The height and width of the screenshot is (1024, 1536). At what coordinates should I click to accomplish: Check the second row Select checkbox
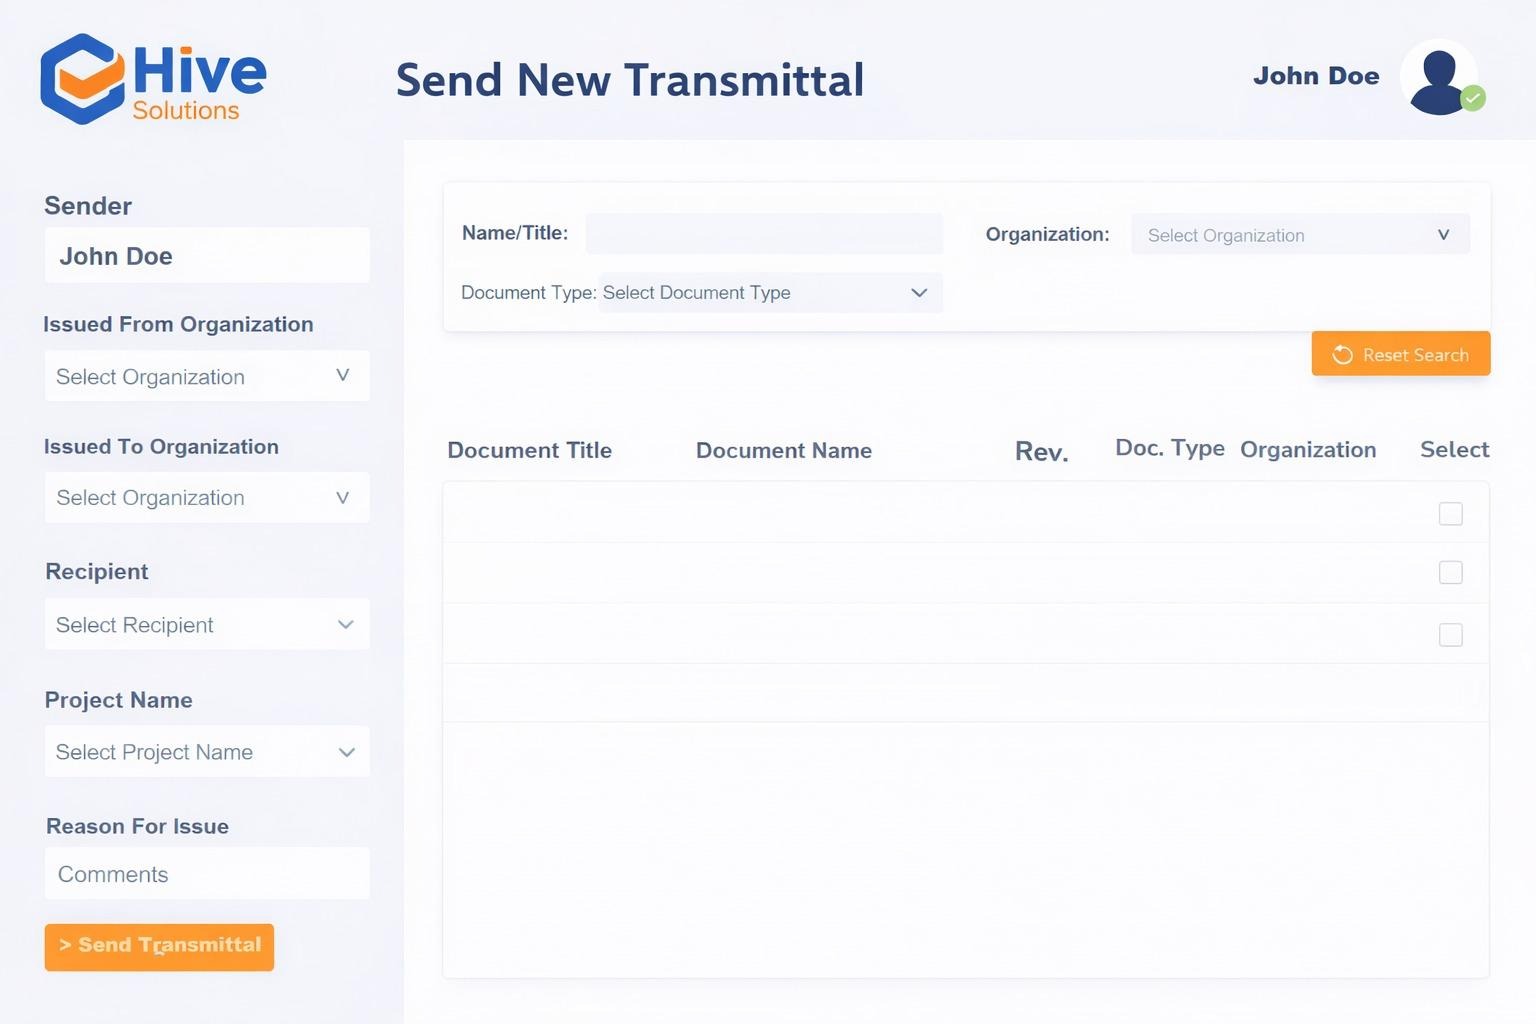tap(1450, 573)
